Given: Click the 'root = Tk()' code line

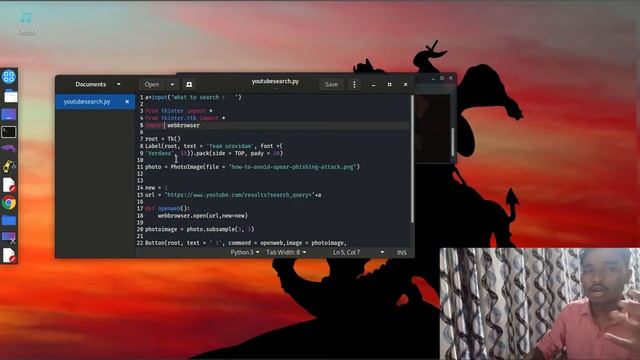Looking at the screenshot, I should (163, 139).
